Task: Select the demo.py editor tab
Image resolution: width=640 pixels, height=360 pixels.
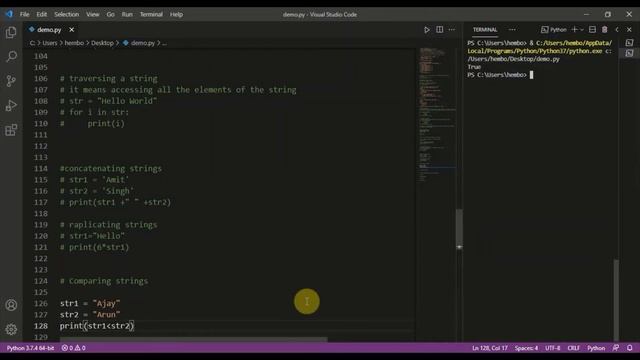Action: coord(49,30)
